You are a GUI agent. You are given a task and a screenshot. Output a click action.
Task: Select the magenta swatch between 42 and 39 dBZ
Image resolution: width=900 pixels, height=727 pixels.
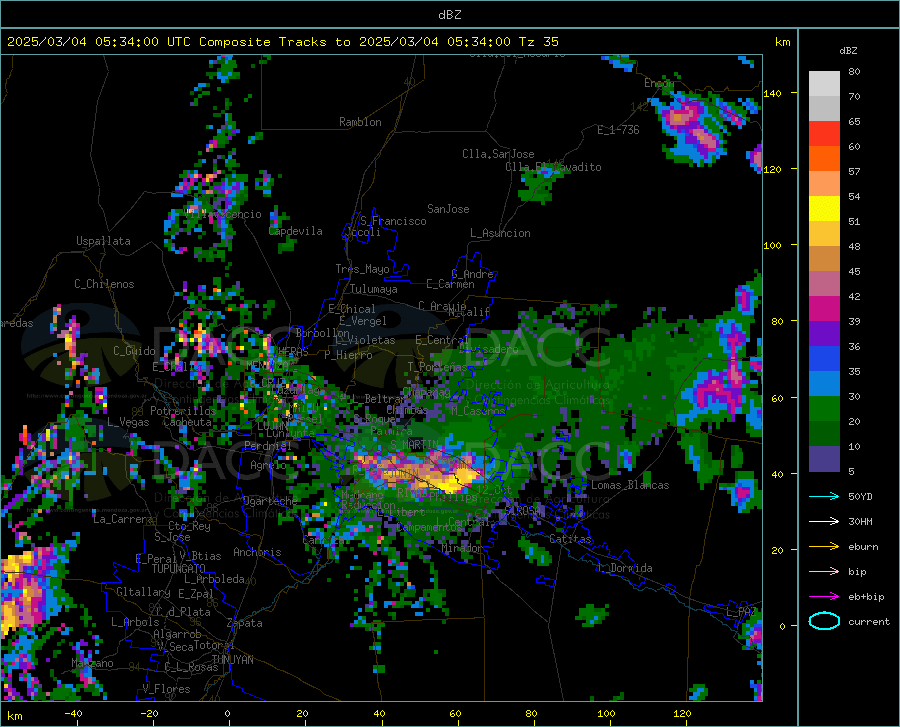pyautogui.click(x=824, y=309)
